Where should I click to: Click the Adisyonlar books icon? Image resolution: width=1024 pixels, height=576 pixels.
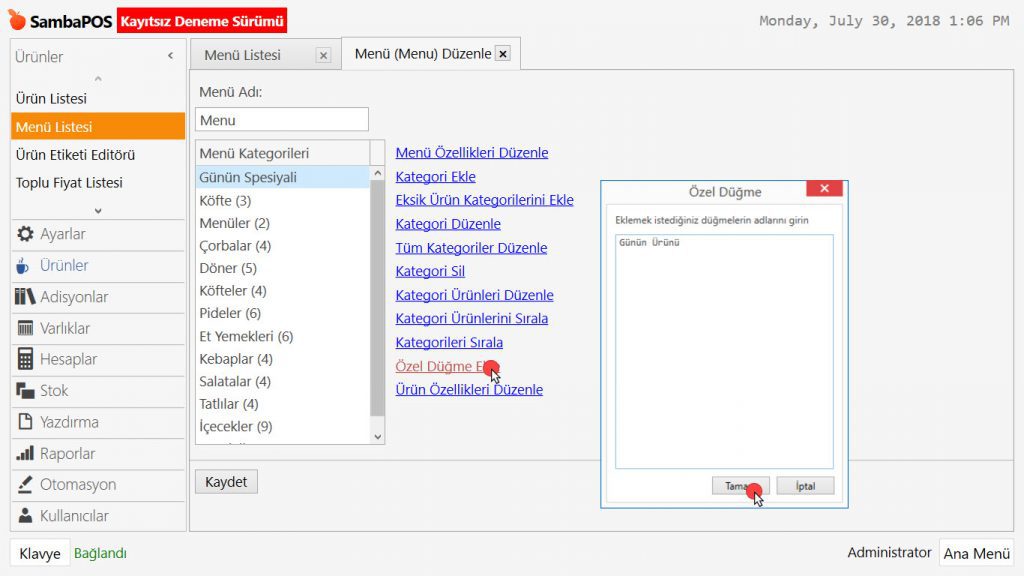(26, 297)
